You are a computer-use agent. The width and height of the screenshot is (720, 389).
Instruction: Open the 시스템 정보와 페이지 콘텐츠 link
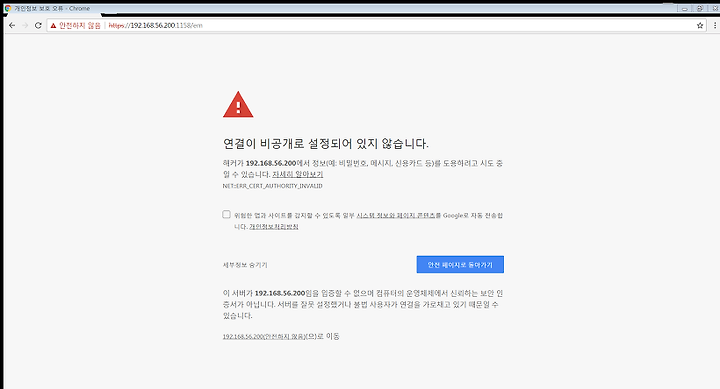coord(396,215)
